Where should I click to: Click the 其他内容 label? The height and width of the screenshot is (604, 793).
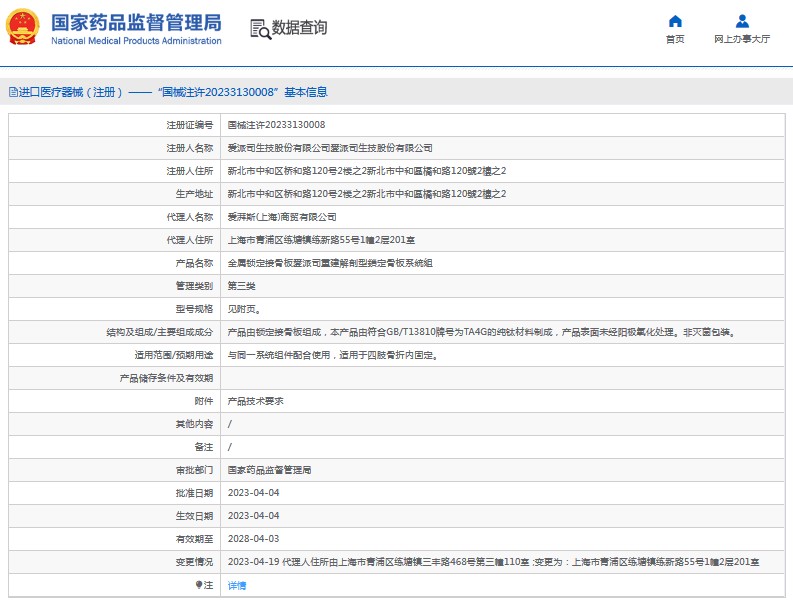click(194, 424)
